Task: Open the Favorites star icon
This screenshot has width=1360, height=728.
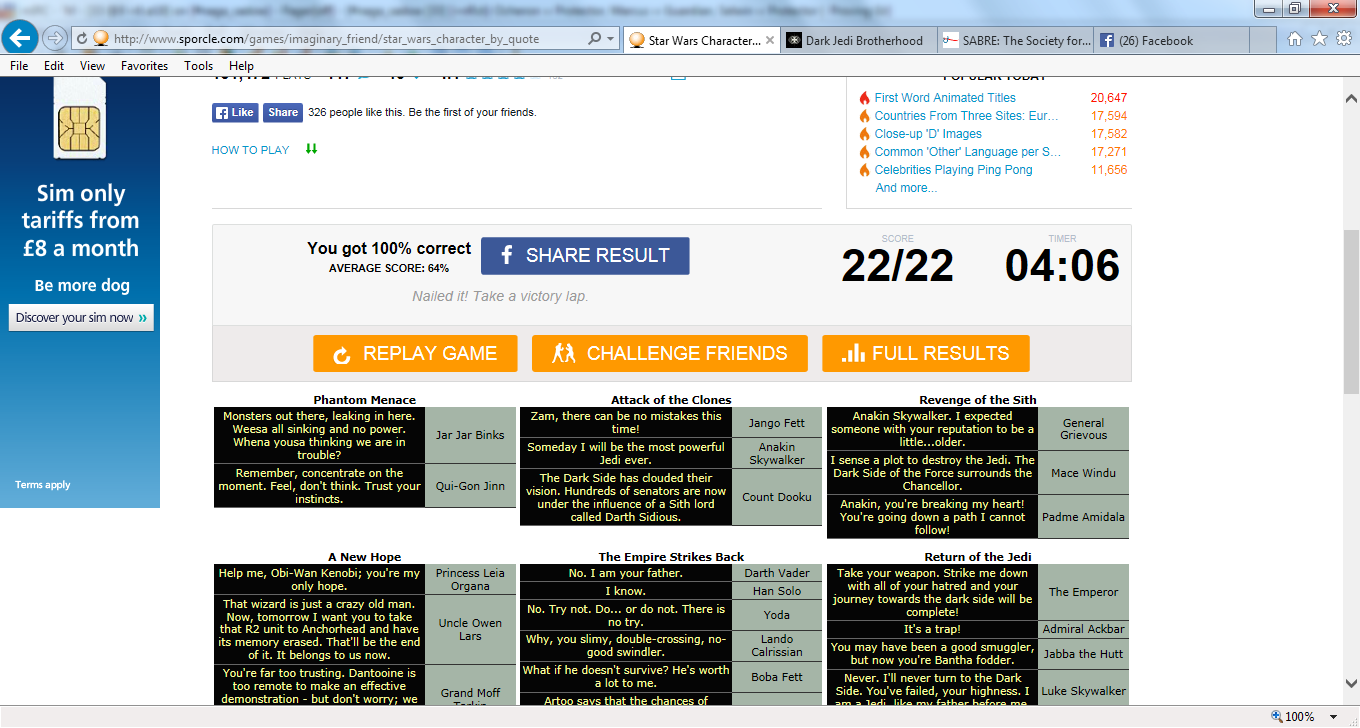Action: [1319, 39]
